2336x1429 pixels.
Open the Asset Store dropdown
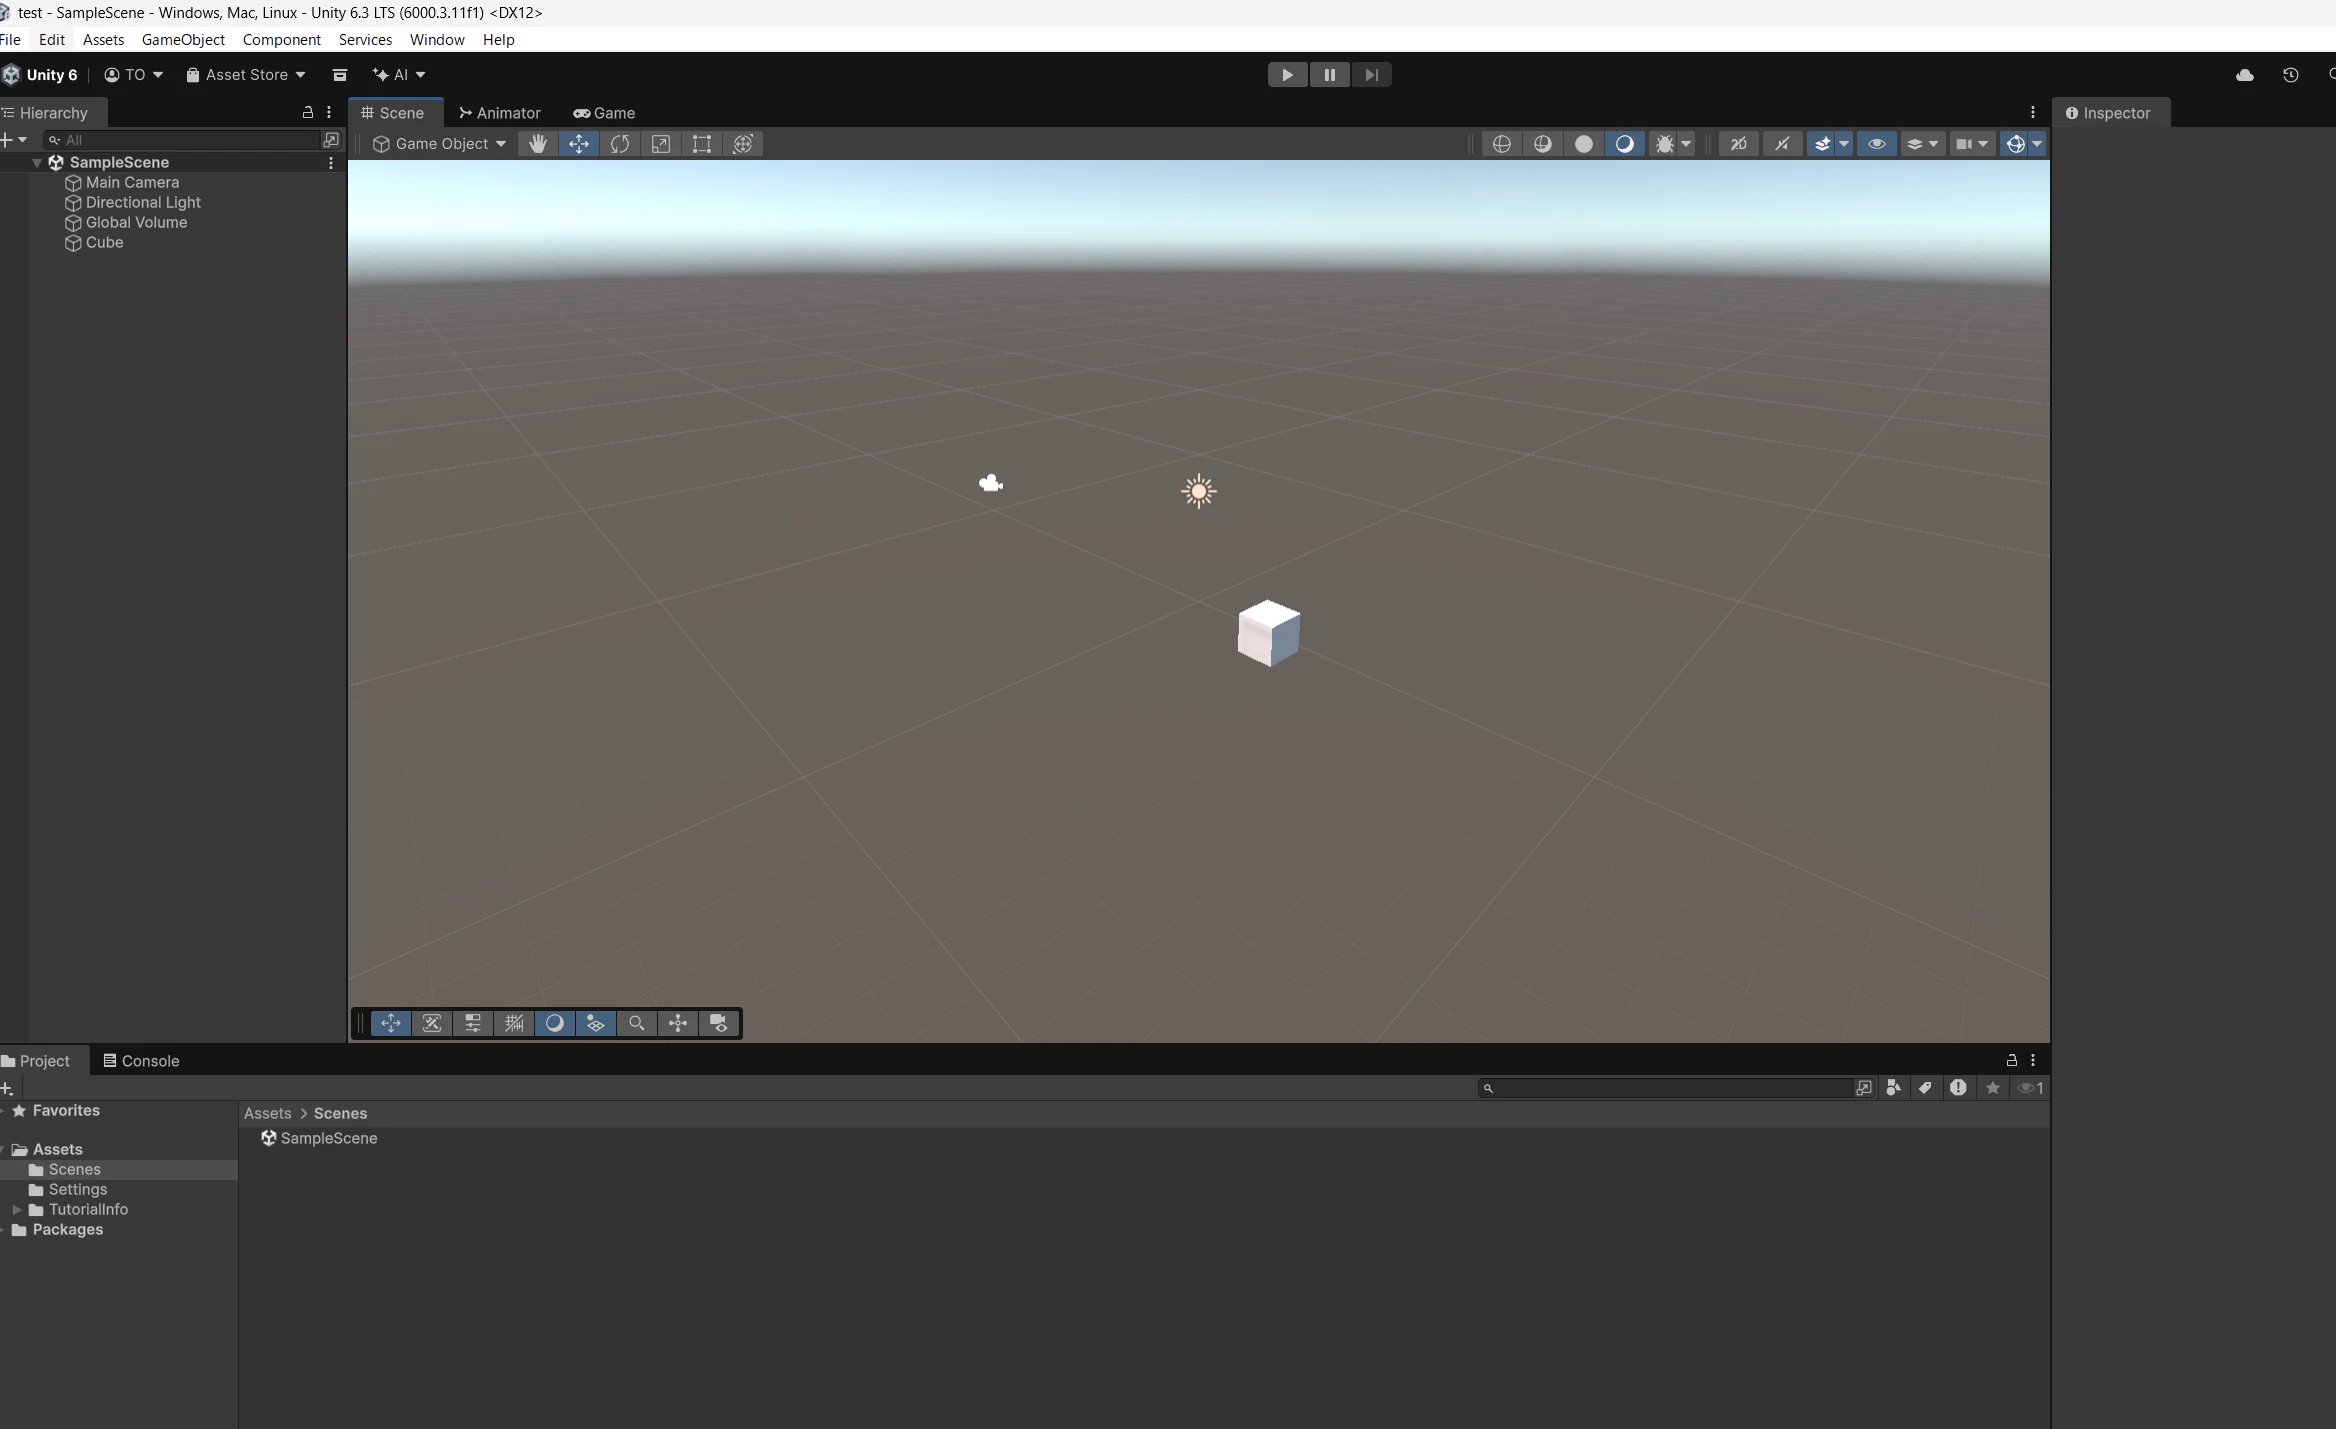point(246,75)
